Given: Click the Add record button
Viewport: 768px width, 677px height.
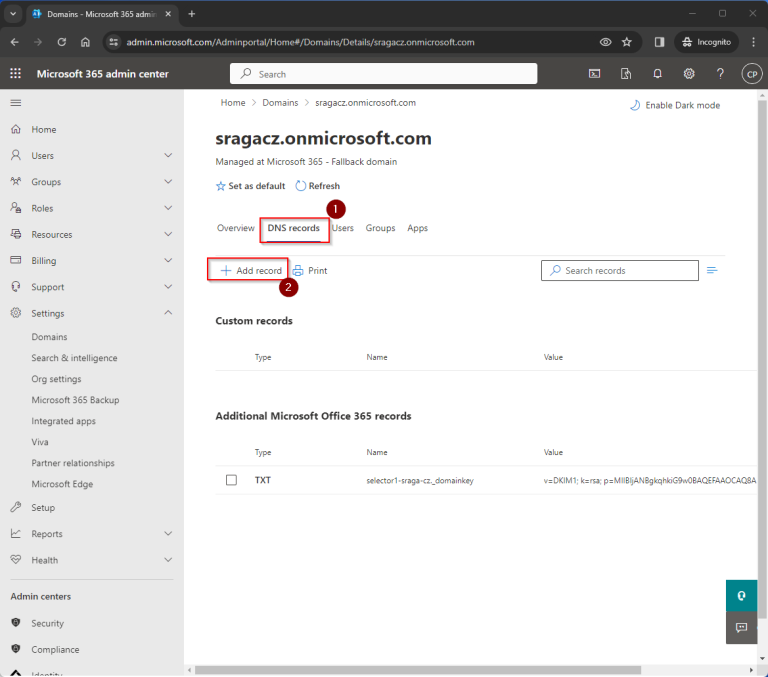Looking at the screenshot, I should point(250,270).
